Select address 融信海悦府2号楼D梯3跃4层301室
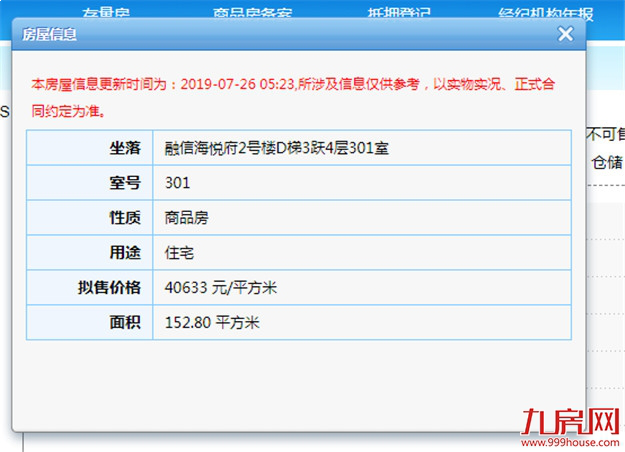The image size is (625, 452). point(276,148)
